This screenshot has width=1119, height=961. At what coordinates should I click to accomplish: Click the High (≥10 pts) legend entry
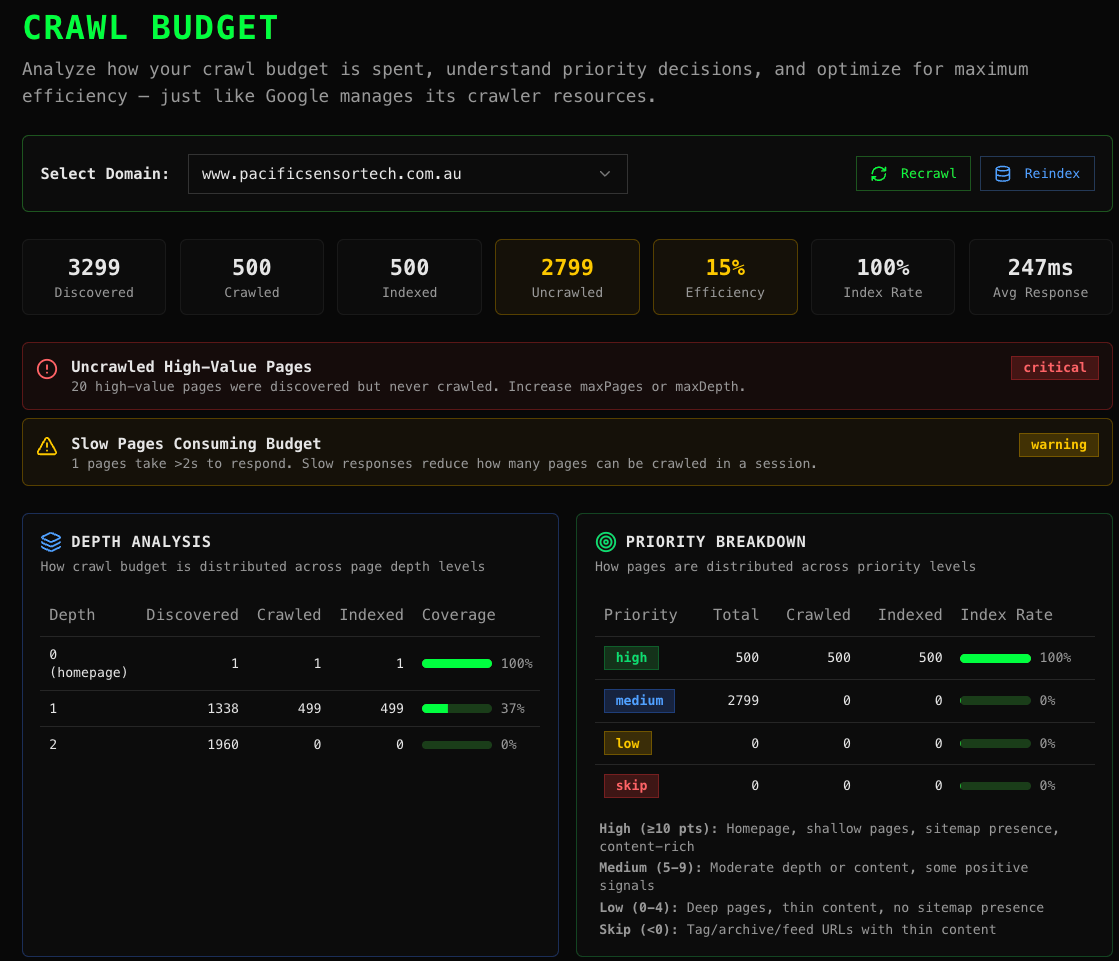pyautogui.click(x=829, y=838)
